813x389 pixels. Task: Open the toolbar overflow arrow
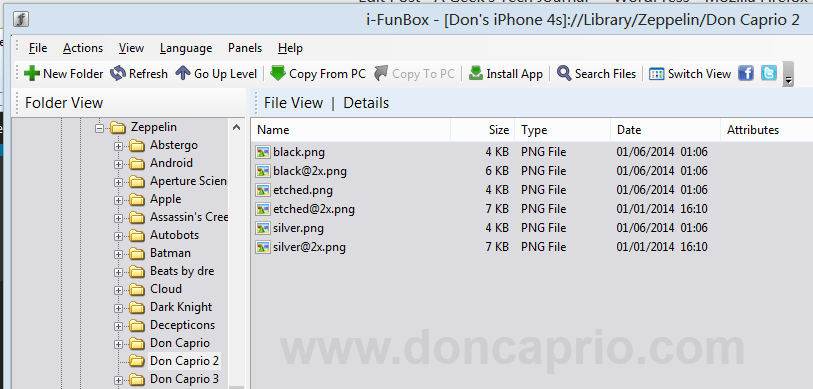click(788, 74)
